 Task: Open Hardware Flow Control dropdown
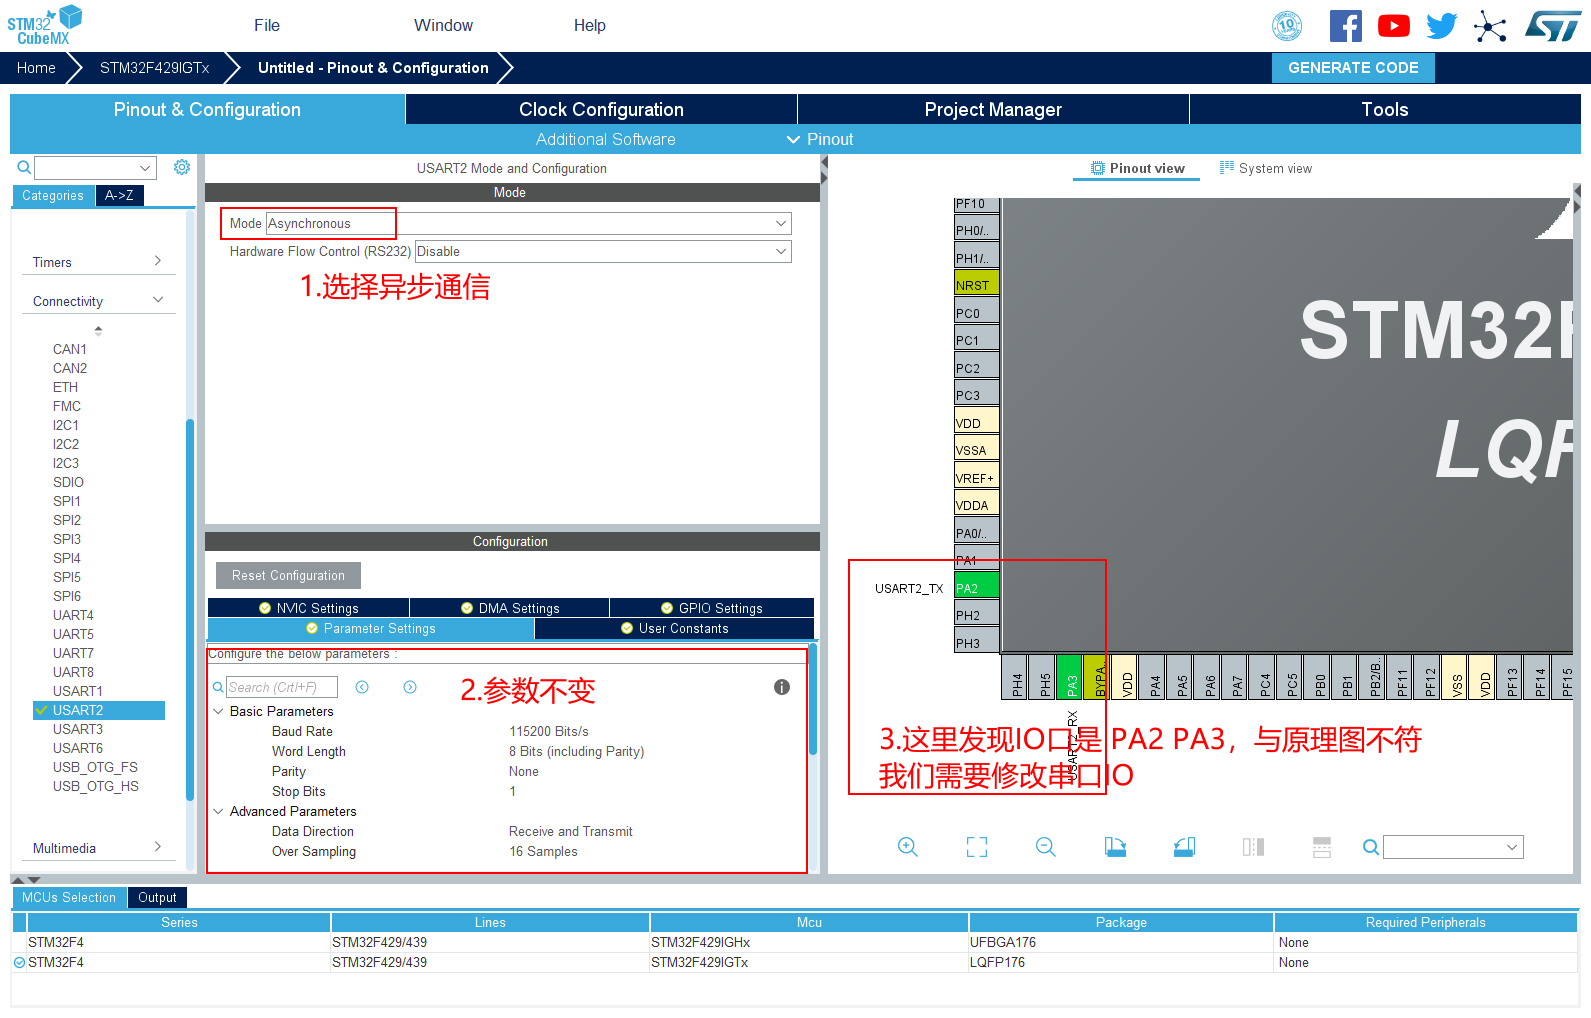pos(603,251)
